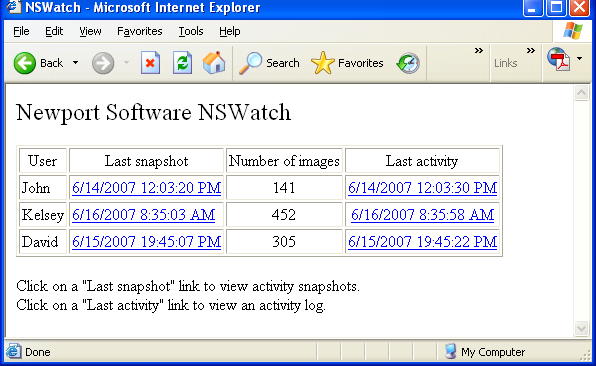596x366 pixels.
Task: Click the image count "141"
Action: click(284, 188)
